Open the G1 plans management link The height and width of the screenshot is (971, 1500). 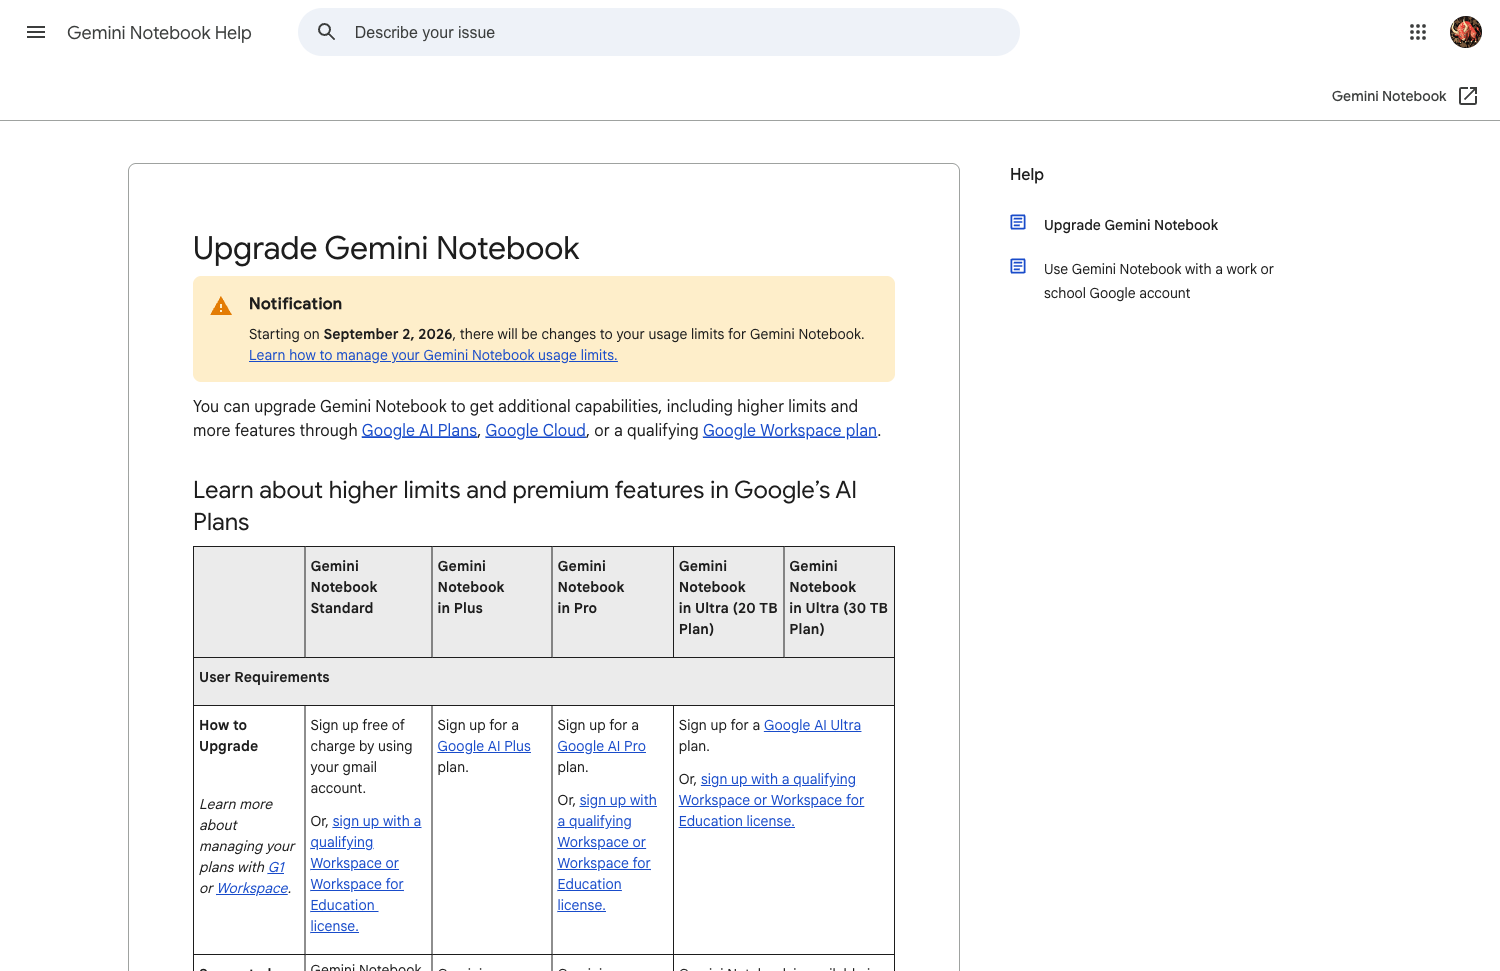coord(276,867)
